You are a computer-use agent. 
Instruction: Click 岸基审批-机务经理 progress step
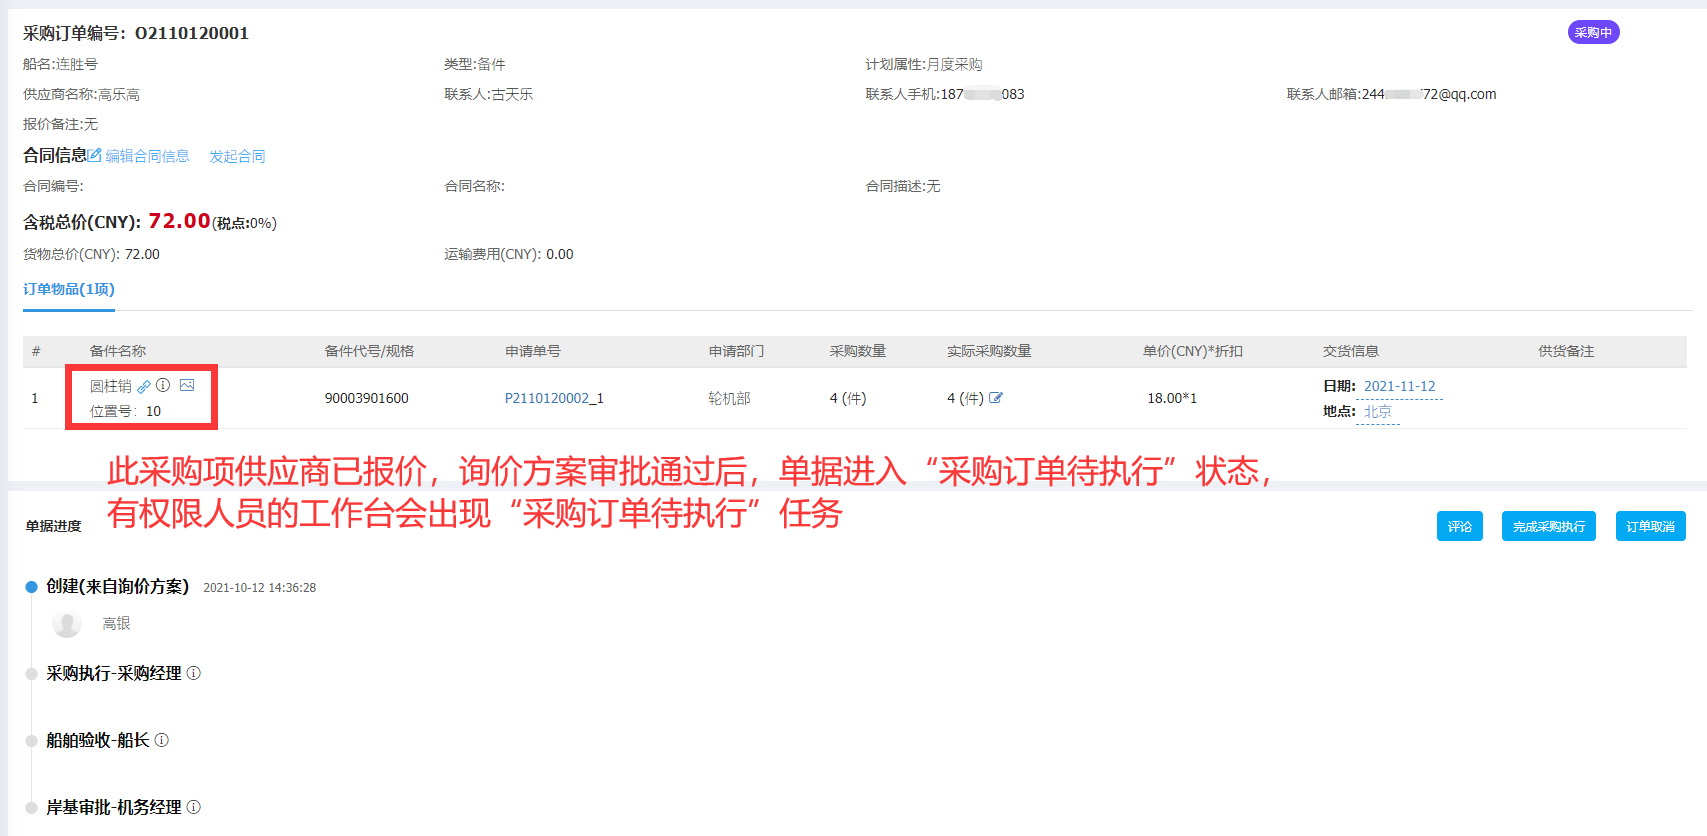[x=114, y=807]
